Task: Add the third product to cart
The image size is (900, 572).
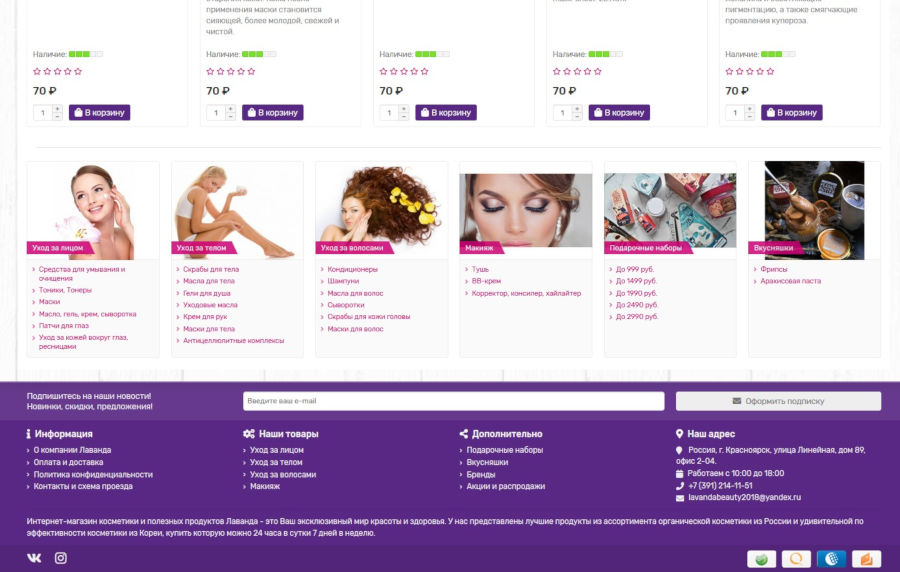Action: point(446,112)
